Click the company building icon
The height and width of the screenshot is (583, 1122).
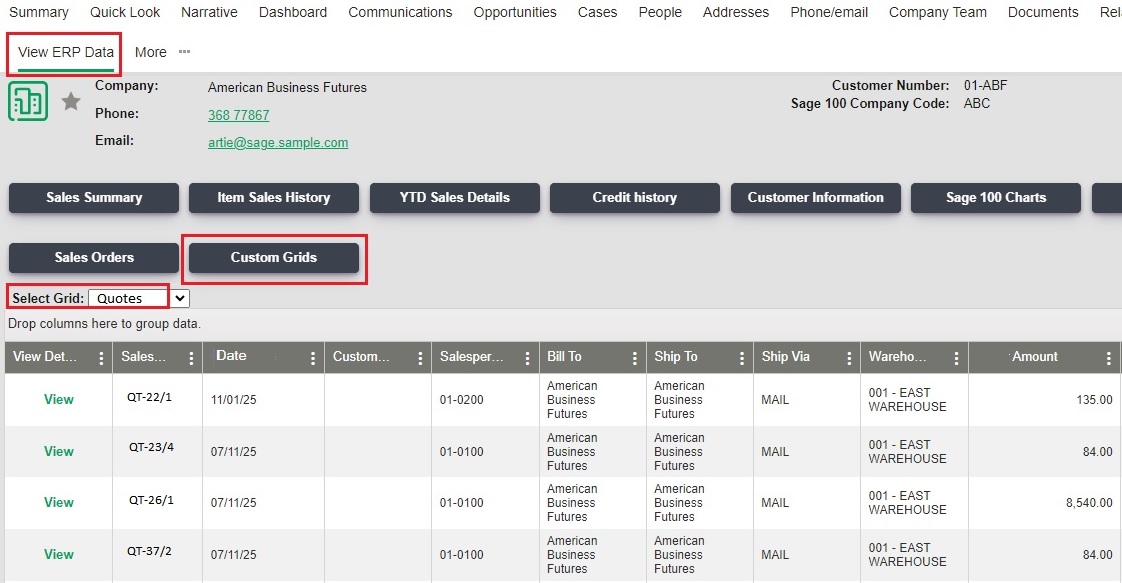pyautogui.click(x=28, y=101)
